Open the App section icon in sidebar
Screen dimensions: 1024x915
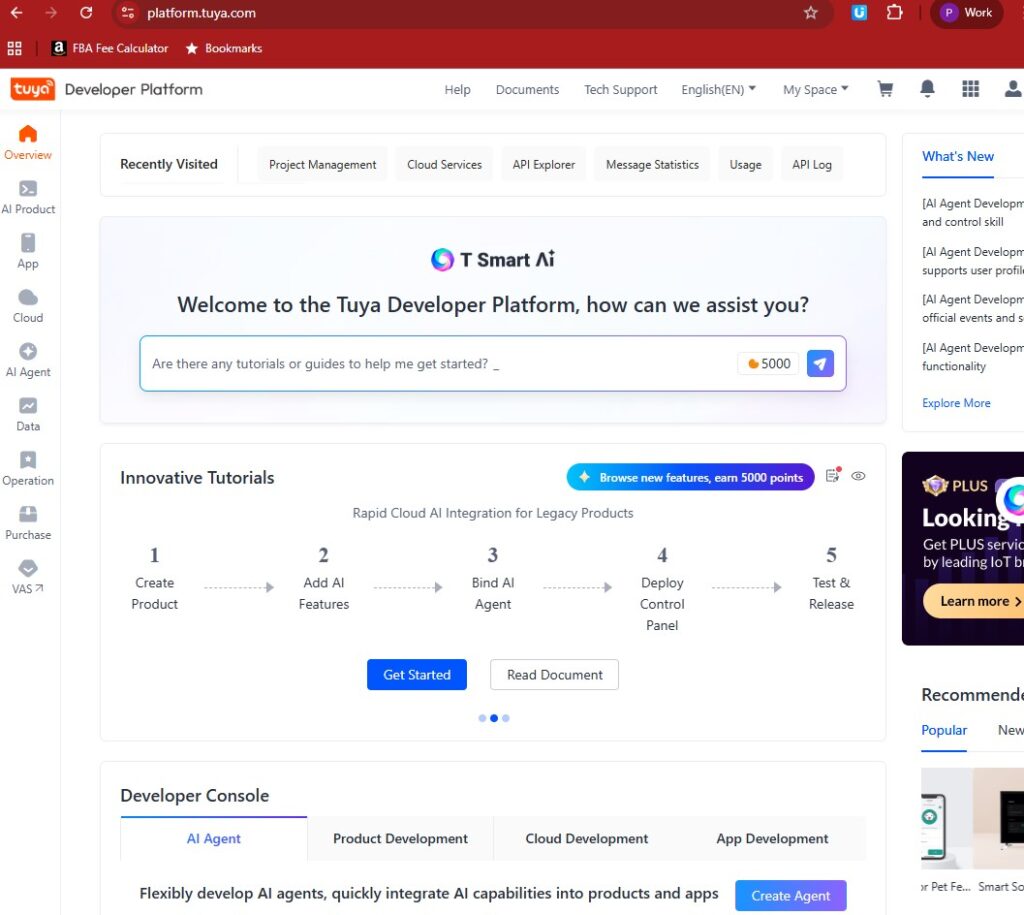tap(28, 250)
